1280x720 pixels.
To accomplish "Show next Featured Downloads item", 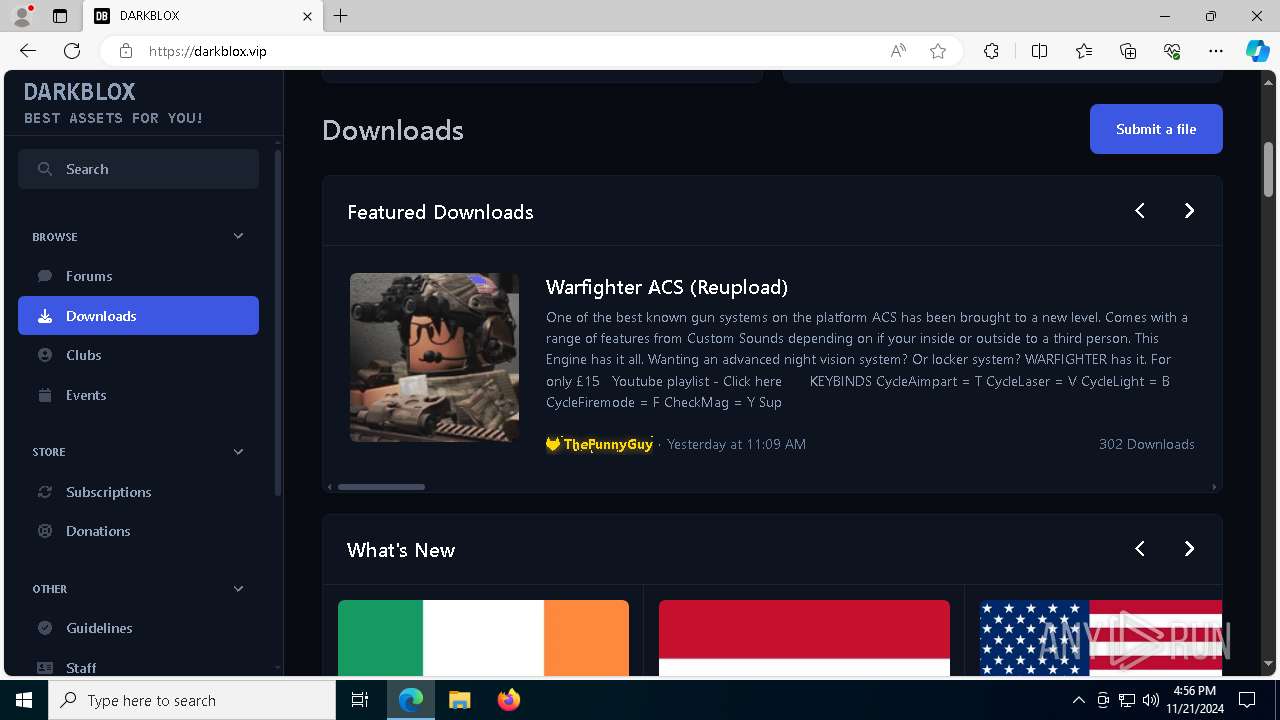I will click(1189, 210).
